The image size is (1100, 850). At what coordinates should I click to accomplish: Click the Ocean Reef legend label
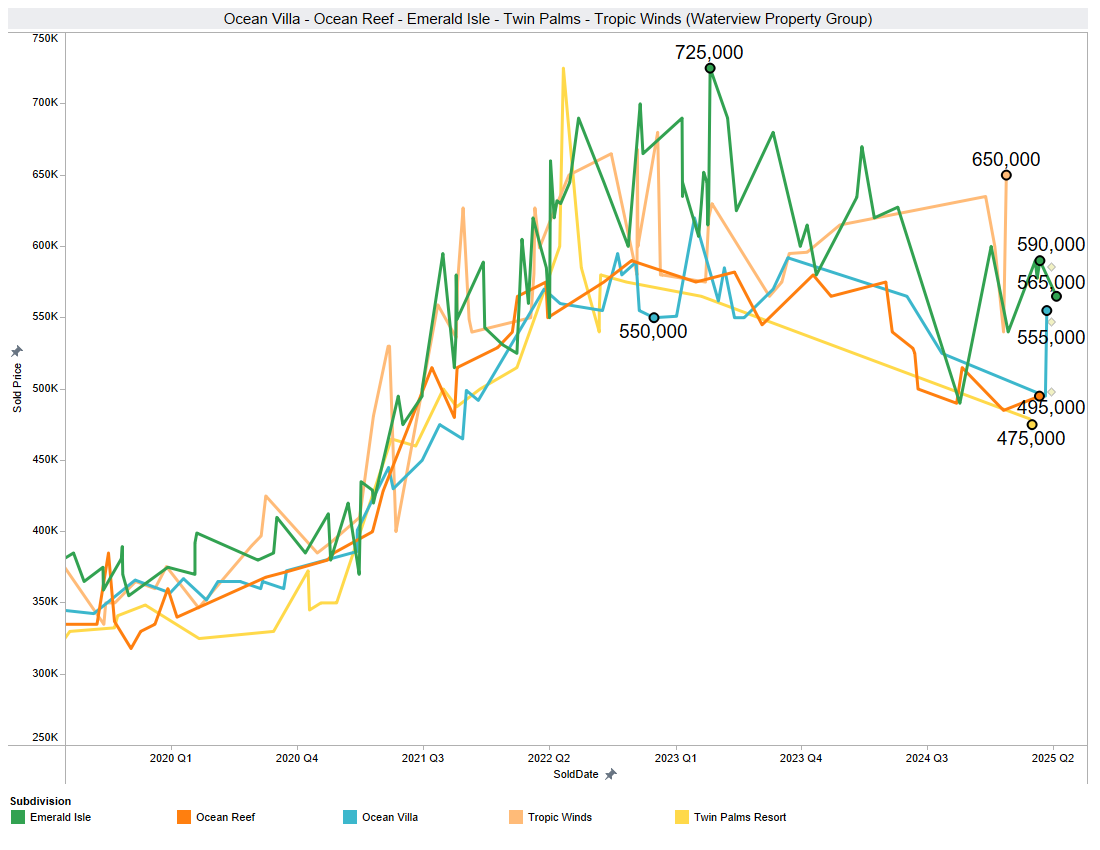[225, 817]
